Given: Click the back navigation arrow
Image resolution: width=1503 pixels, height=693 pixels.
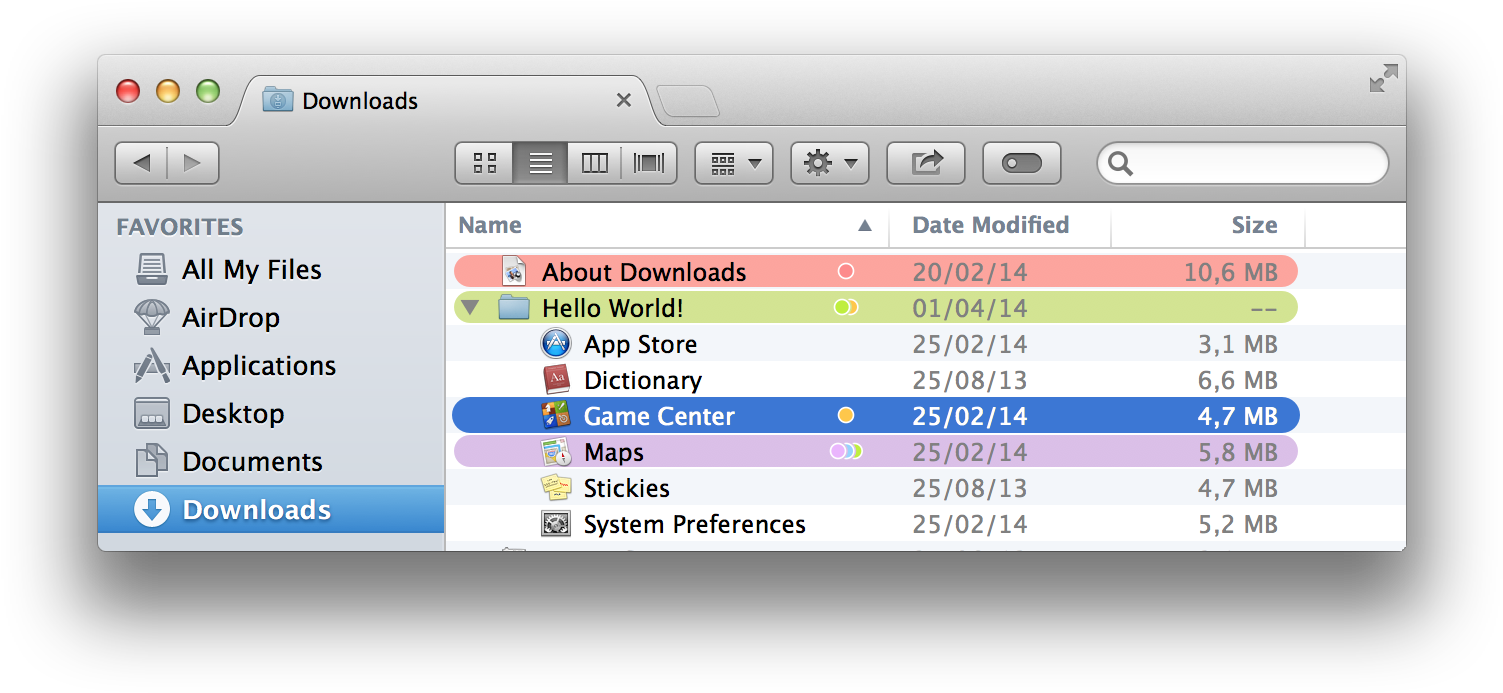Looking at the screenshot, I should click(x=142, y=163).
